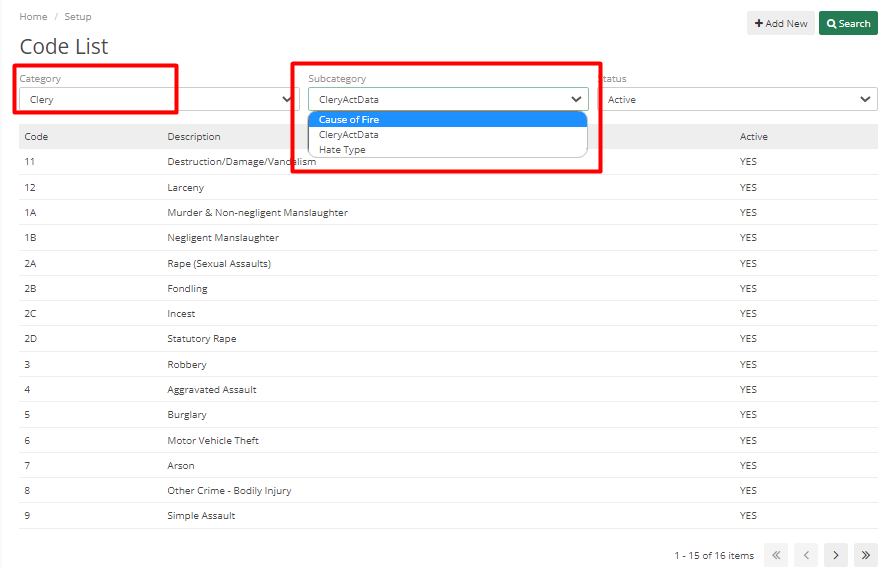Choose CleryActData option in subcategory list
Image resolution: width=894 pixels, height=569 pixels.
(x=448, y=135)
